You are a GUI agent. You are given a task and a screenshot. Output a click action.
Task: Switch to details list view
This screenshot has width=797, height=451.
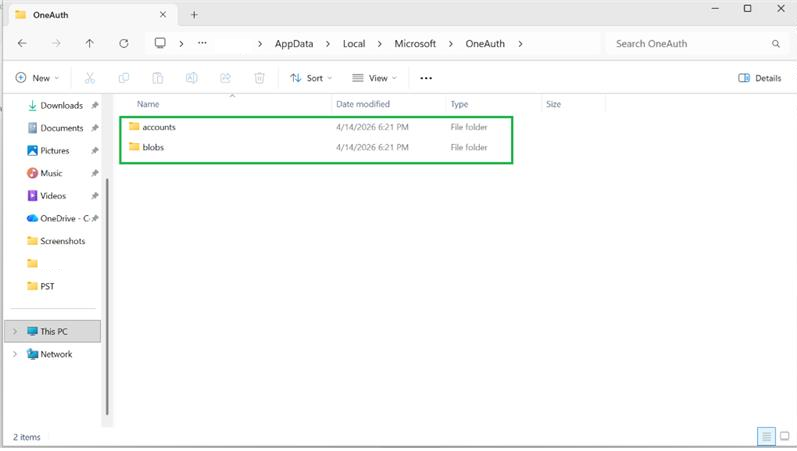tap(766, 436)
